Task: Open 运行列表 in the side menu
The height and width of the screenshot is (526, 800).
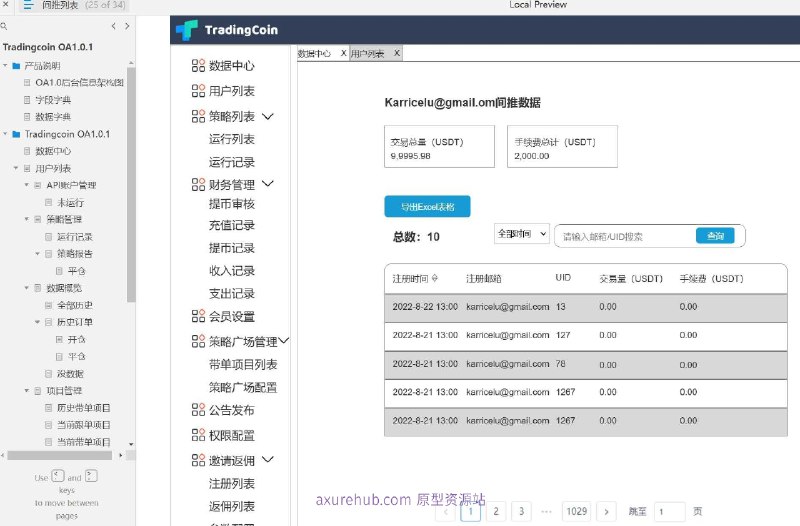Action: tap(232, 139)
